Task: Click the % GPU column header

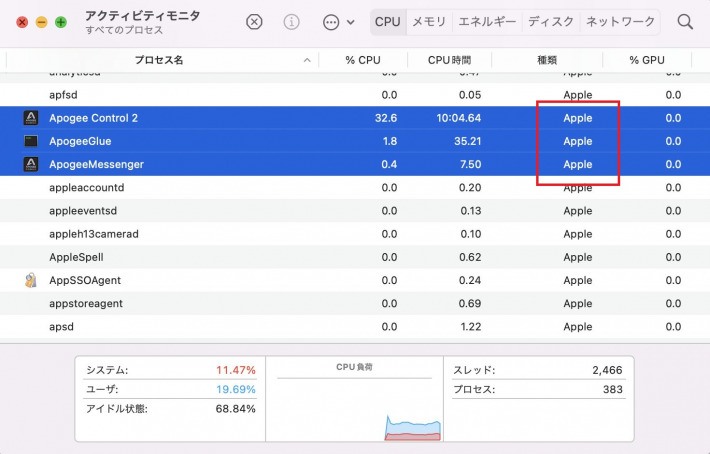Action: tap(647, 60)
